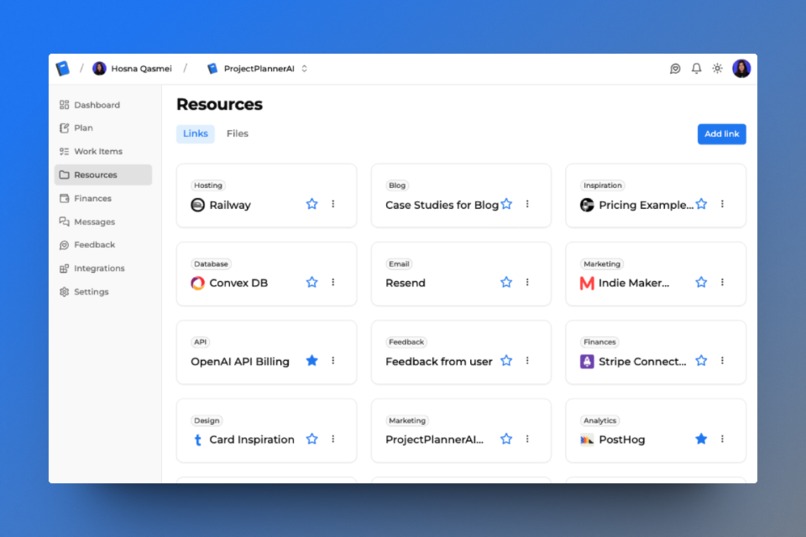Toggle the light theme sun icon
The height and width of the screenshot is (537, 806).
click(717, 68)
